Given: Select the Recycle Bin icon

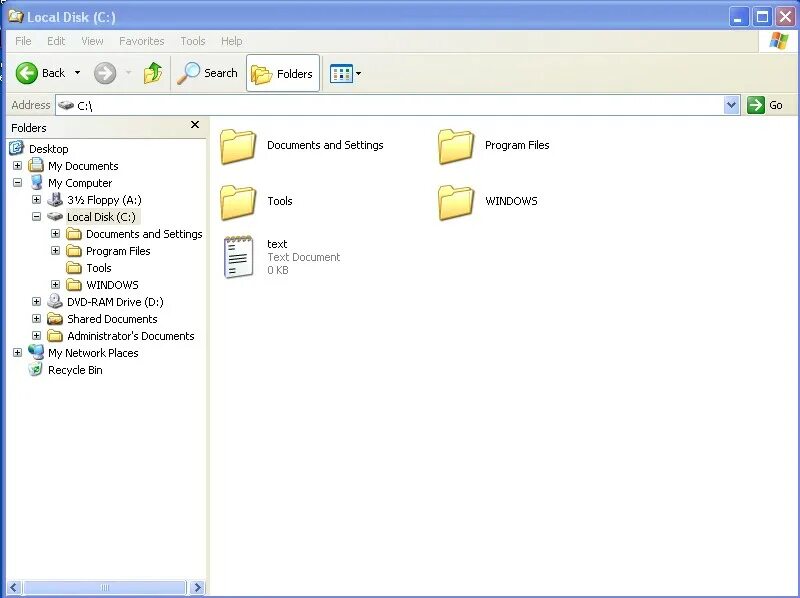Looking at the screenshot, I should click(35, 369).
